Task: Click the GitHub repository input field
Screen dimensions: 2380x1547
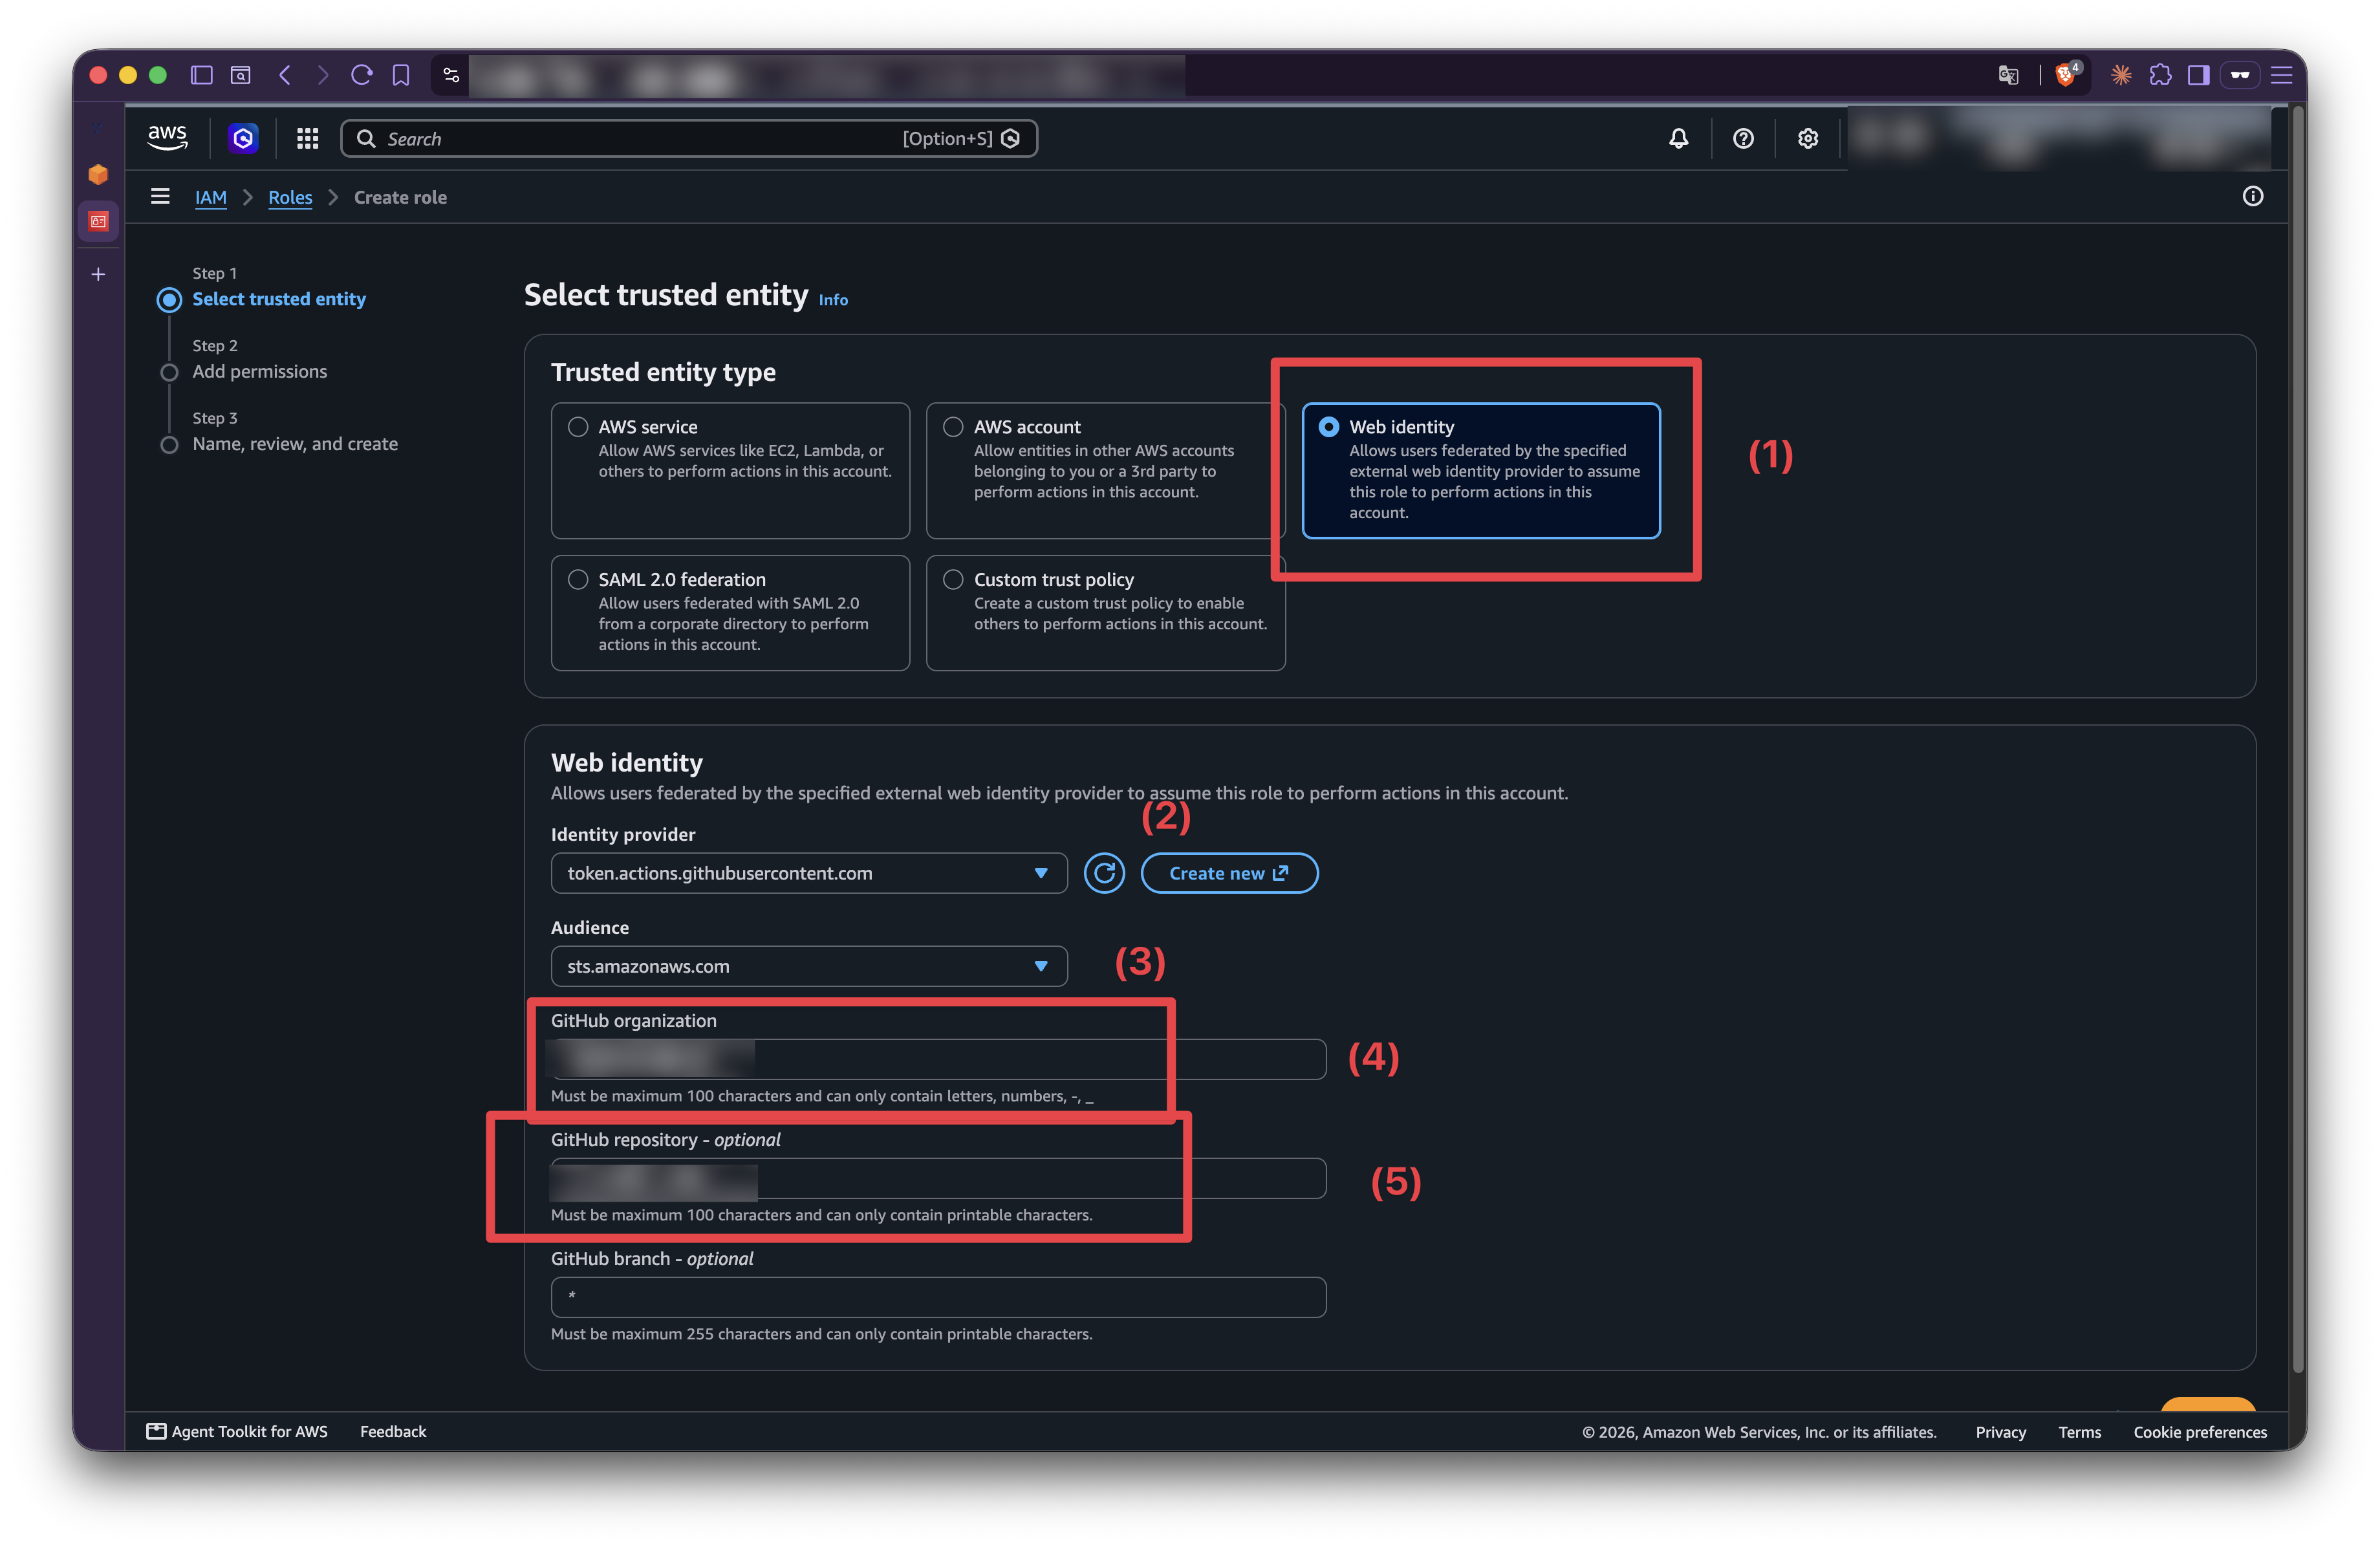Action: pos(938,1178)
